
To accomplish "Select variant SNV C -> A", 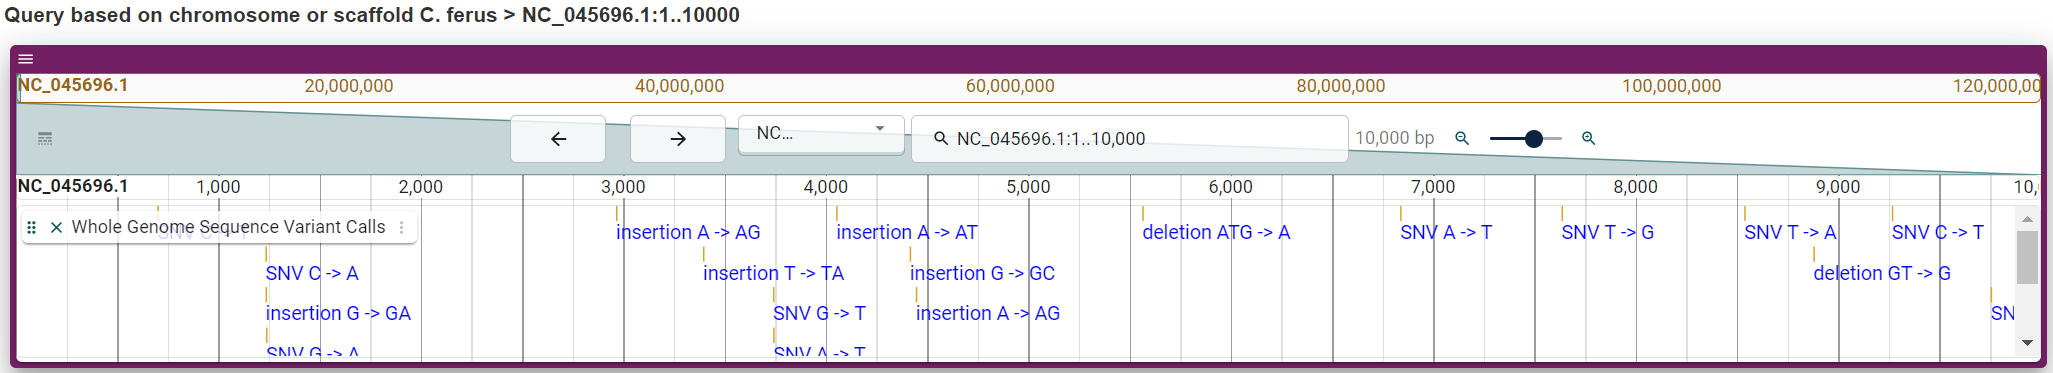I will click(x=312, y=273).
